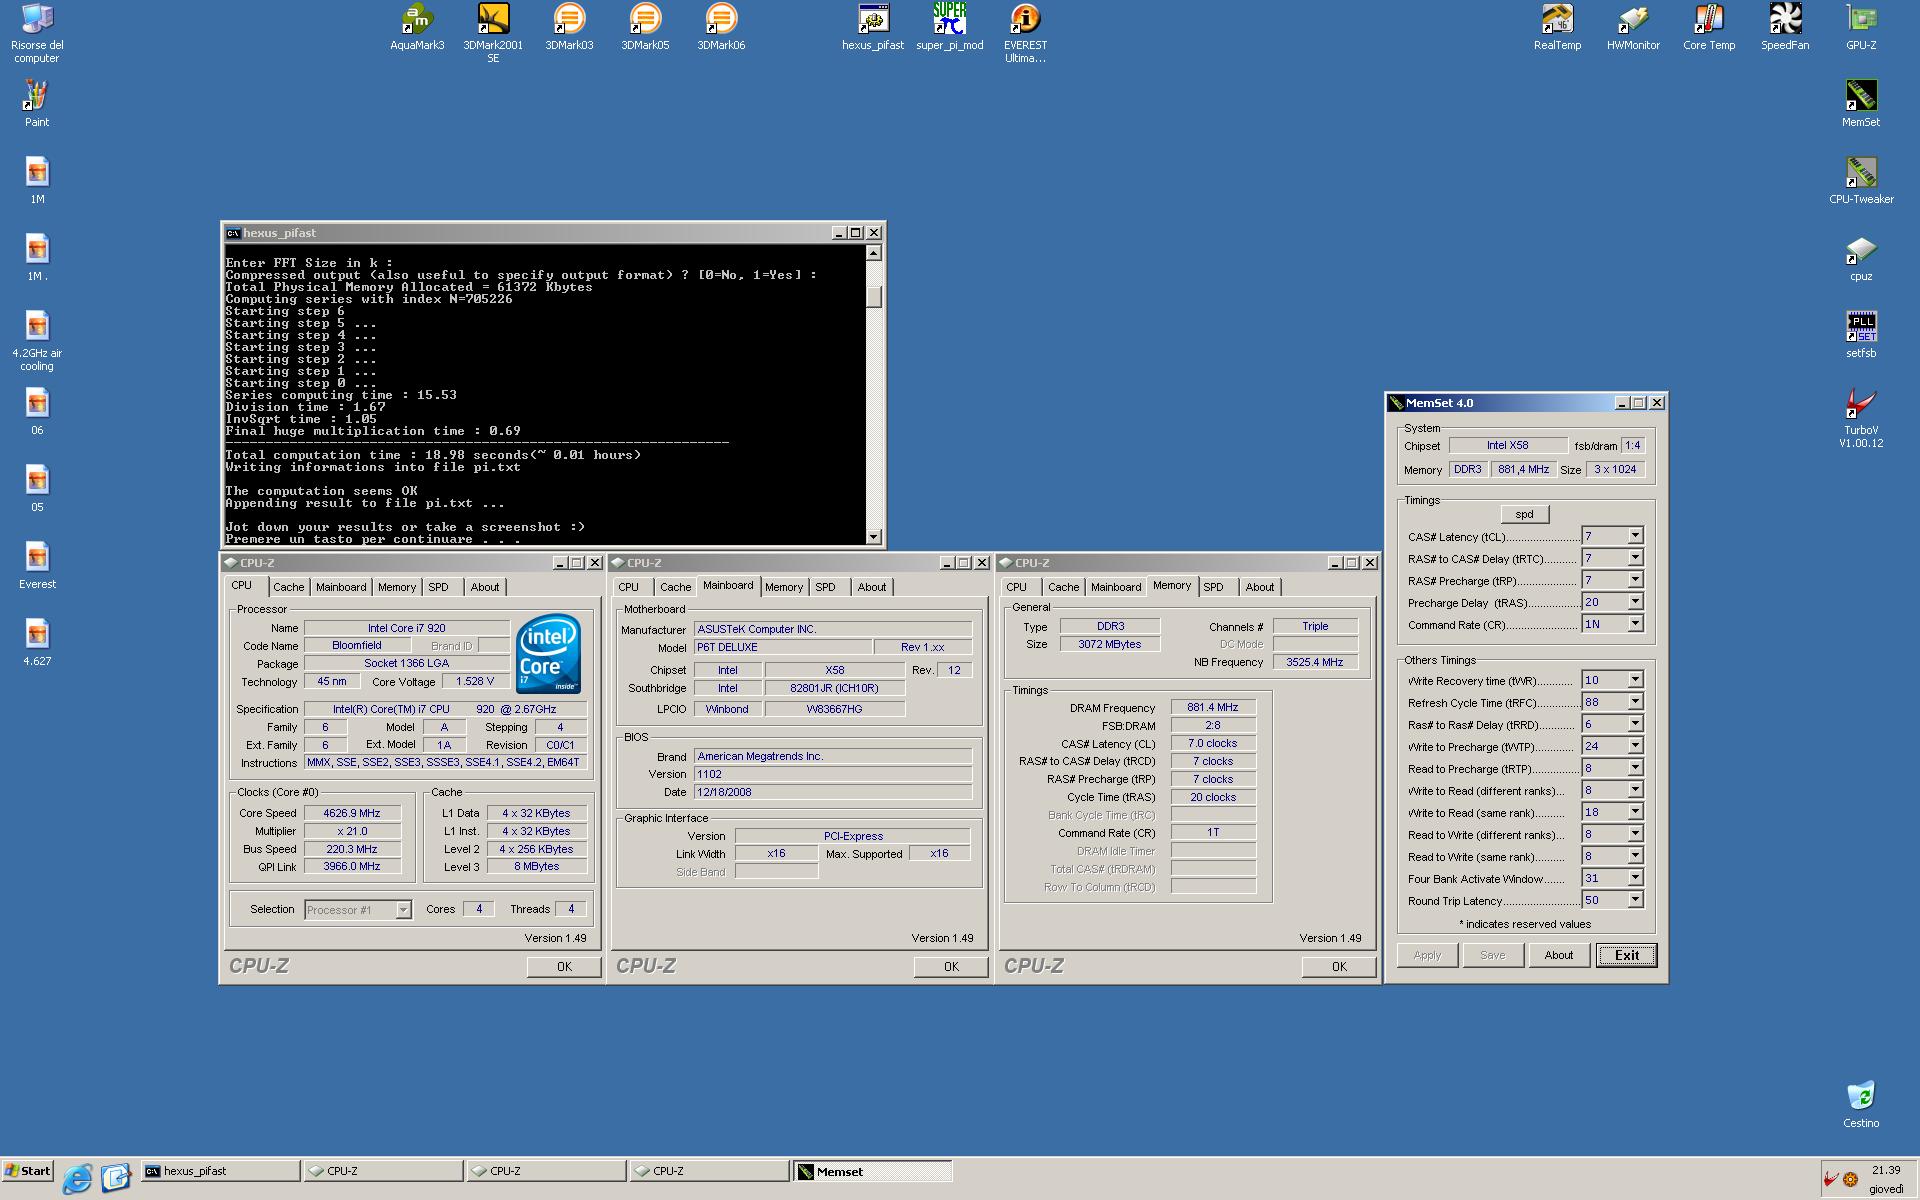The width and height of the screenshot is (1920, 1200).
Task: Open Cestino recycle bin icon
Action: (1861, 1104)
